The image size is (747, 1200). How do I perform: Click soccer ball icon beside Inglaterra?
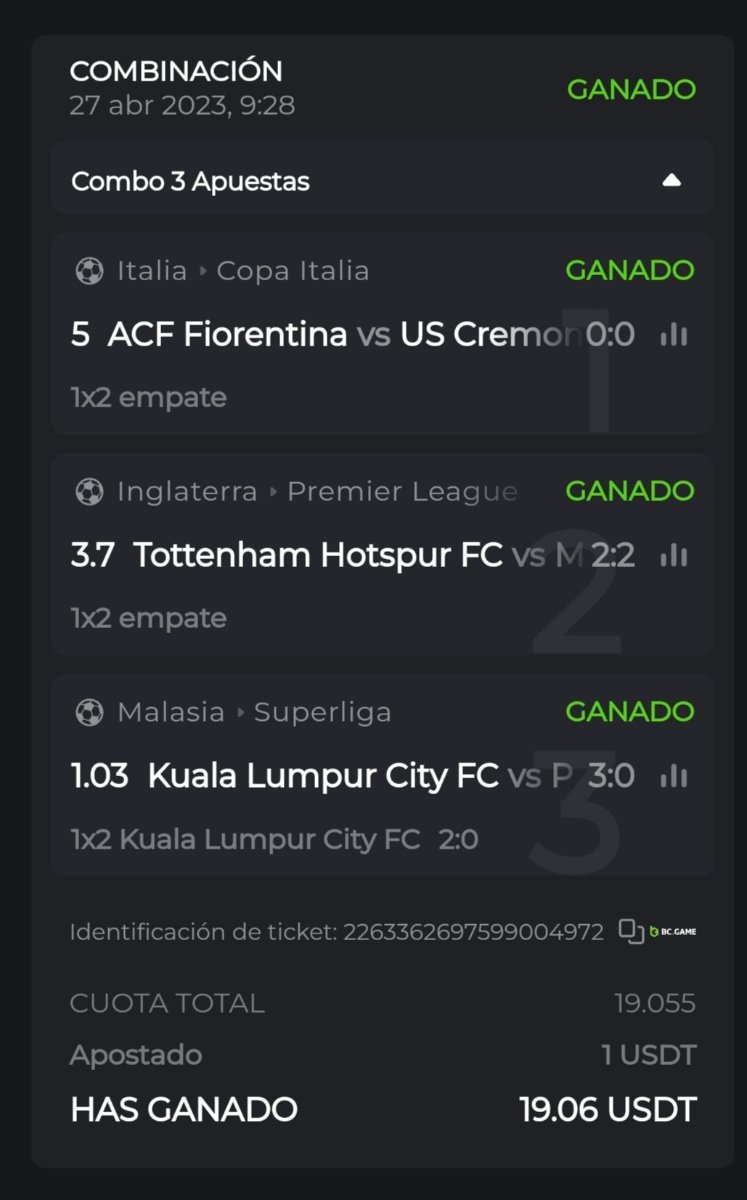point(89,492)
